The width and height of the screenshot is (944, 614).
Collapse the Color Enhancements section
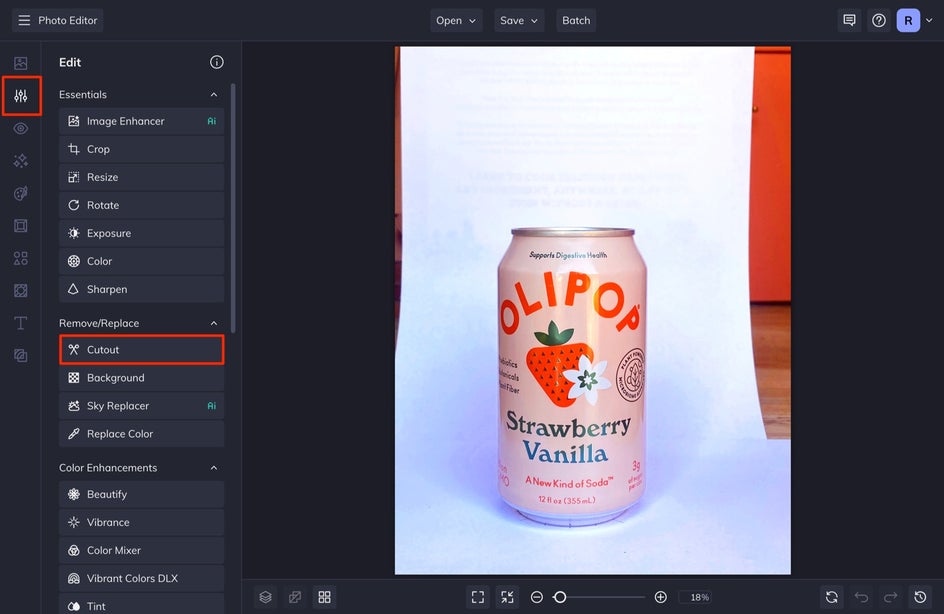[x=214, y=468]
